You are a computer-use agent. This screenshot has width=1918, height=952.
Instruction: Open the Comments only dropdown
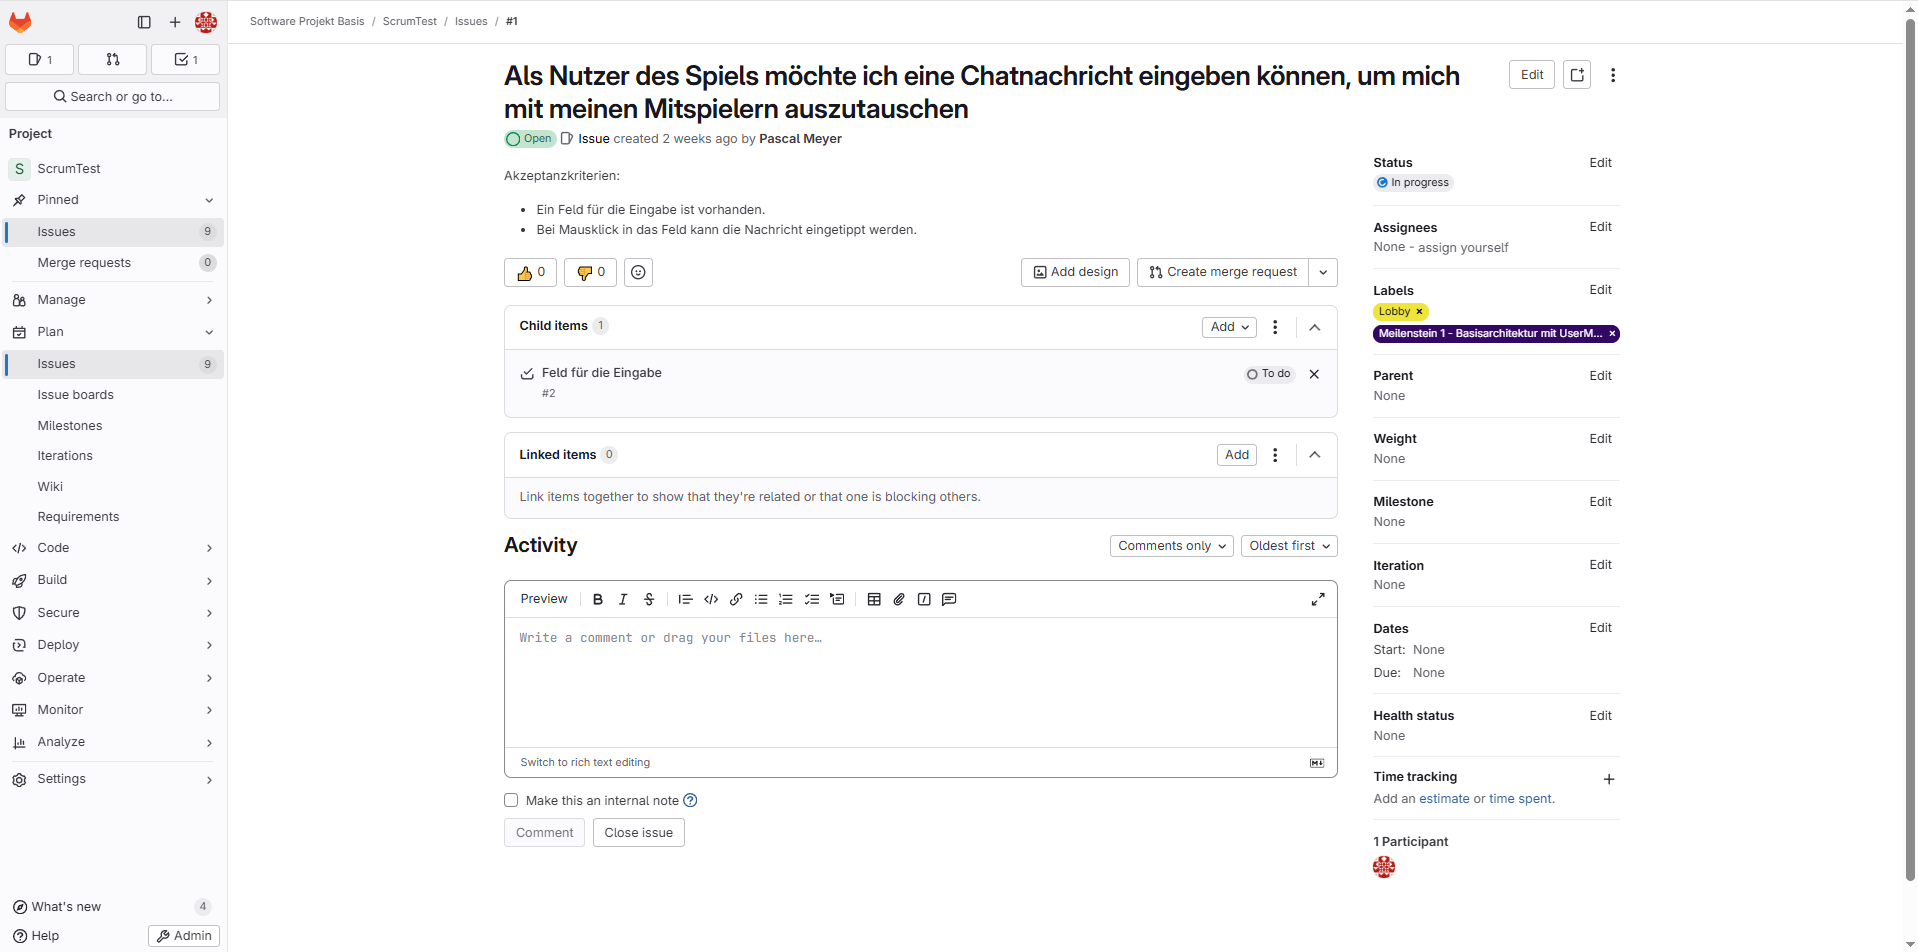click(1171, 546)
